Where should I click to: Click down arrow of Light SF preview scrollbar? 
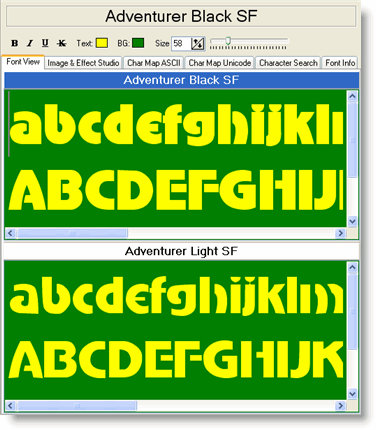352,394
